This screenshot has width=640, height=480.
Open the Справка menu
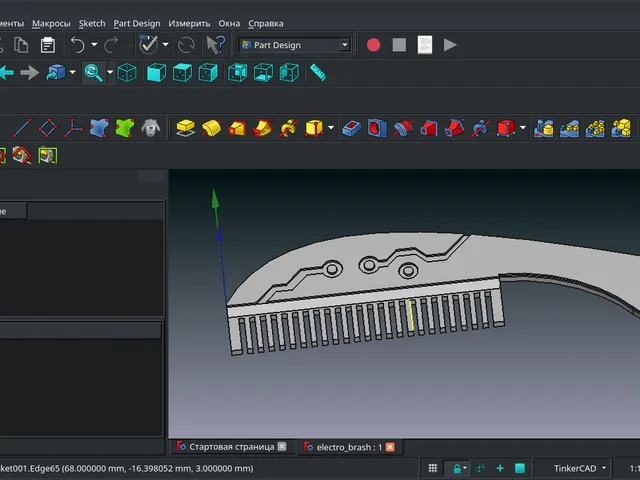[266, 24]
